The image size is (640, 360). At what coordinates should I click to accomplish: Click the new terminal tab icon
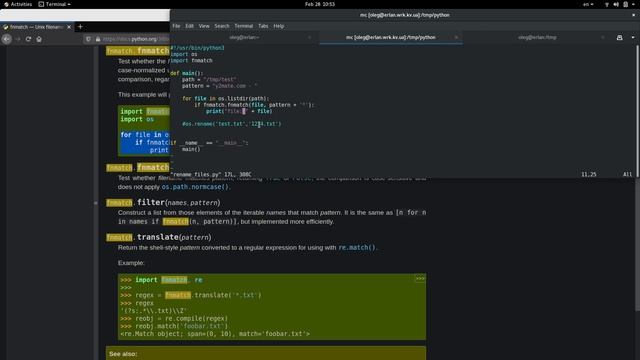pyautogui.click(x=620, y=38)
